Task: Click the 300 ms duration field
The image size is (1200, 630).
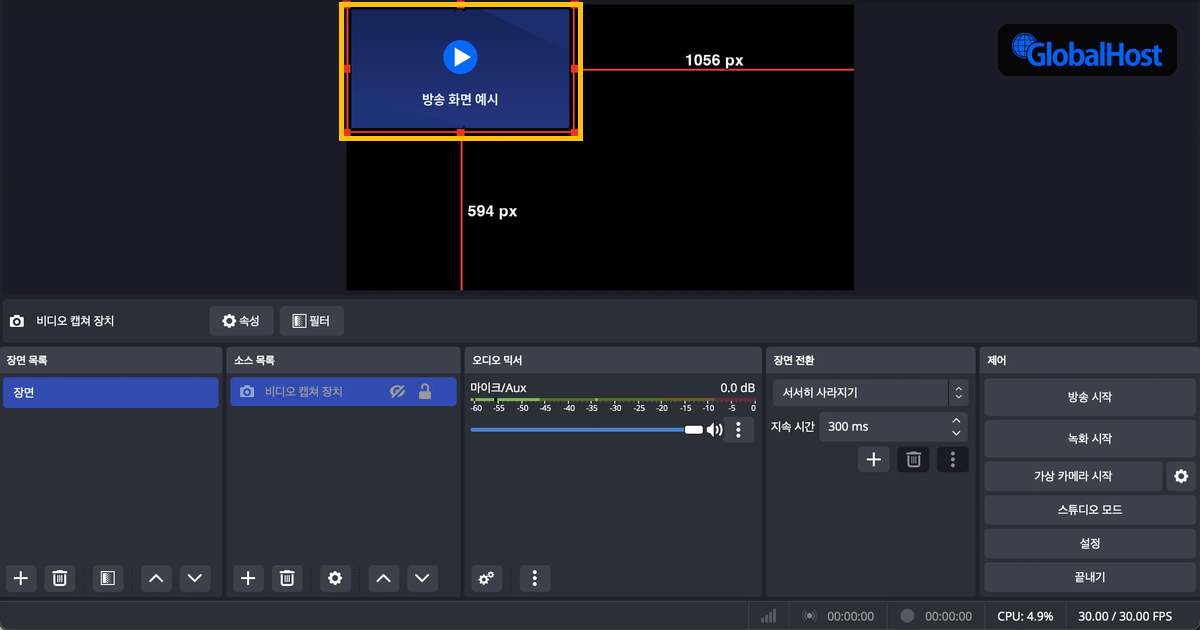Action: (x=893, y=427)
